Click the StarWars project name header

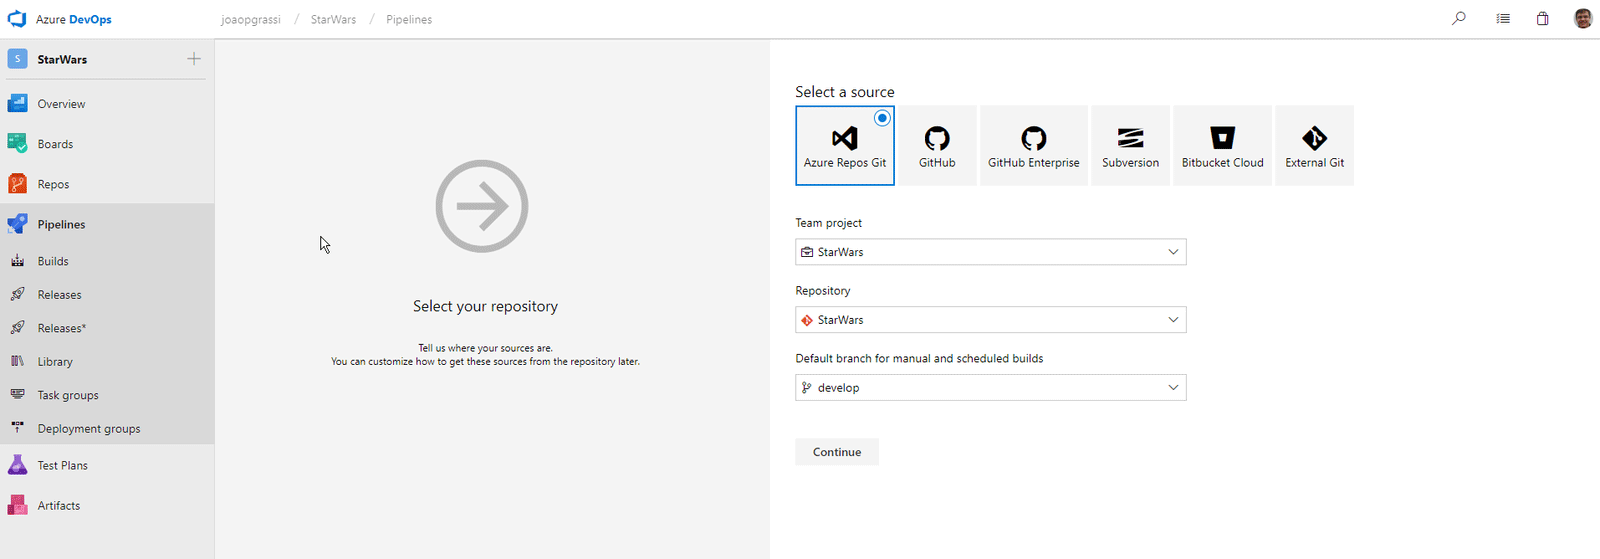(62, 59)
